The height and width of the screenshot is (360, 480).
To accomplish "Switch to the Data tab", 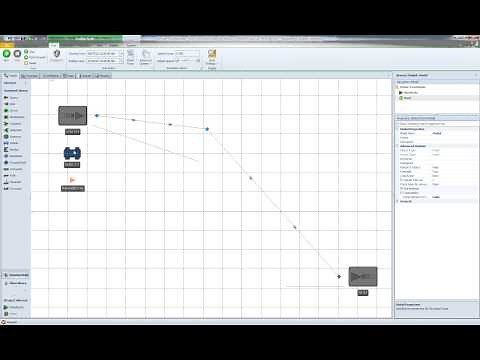I will point(69,76).
